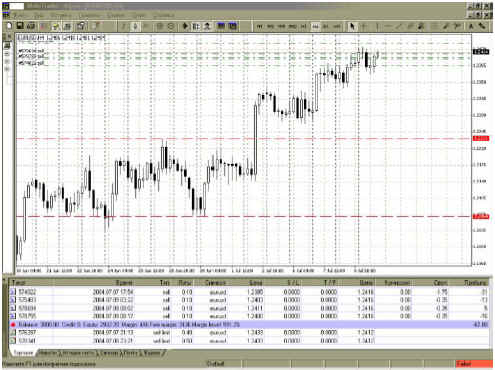
Task: Select the first pending sell limit order
Action: click(x=249, y=332)
